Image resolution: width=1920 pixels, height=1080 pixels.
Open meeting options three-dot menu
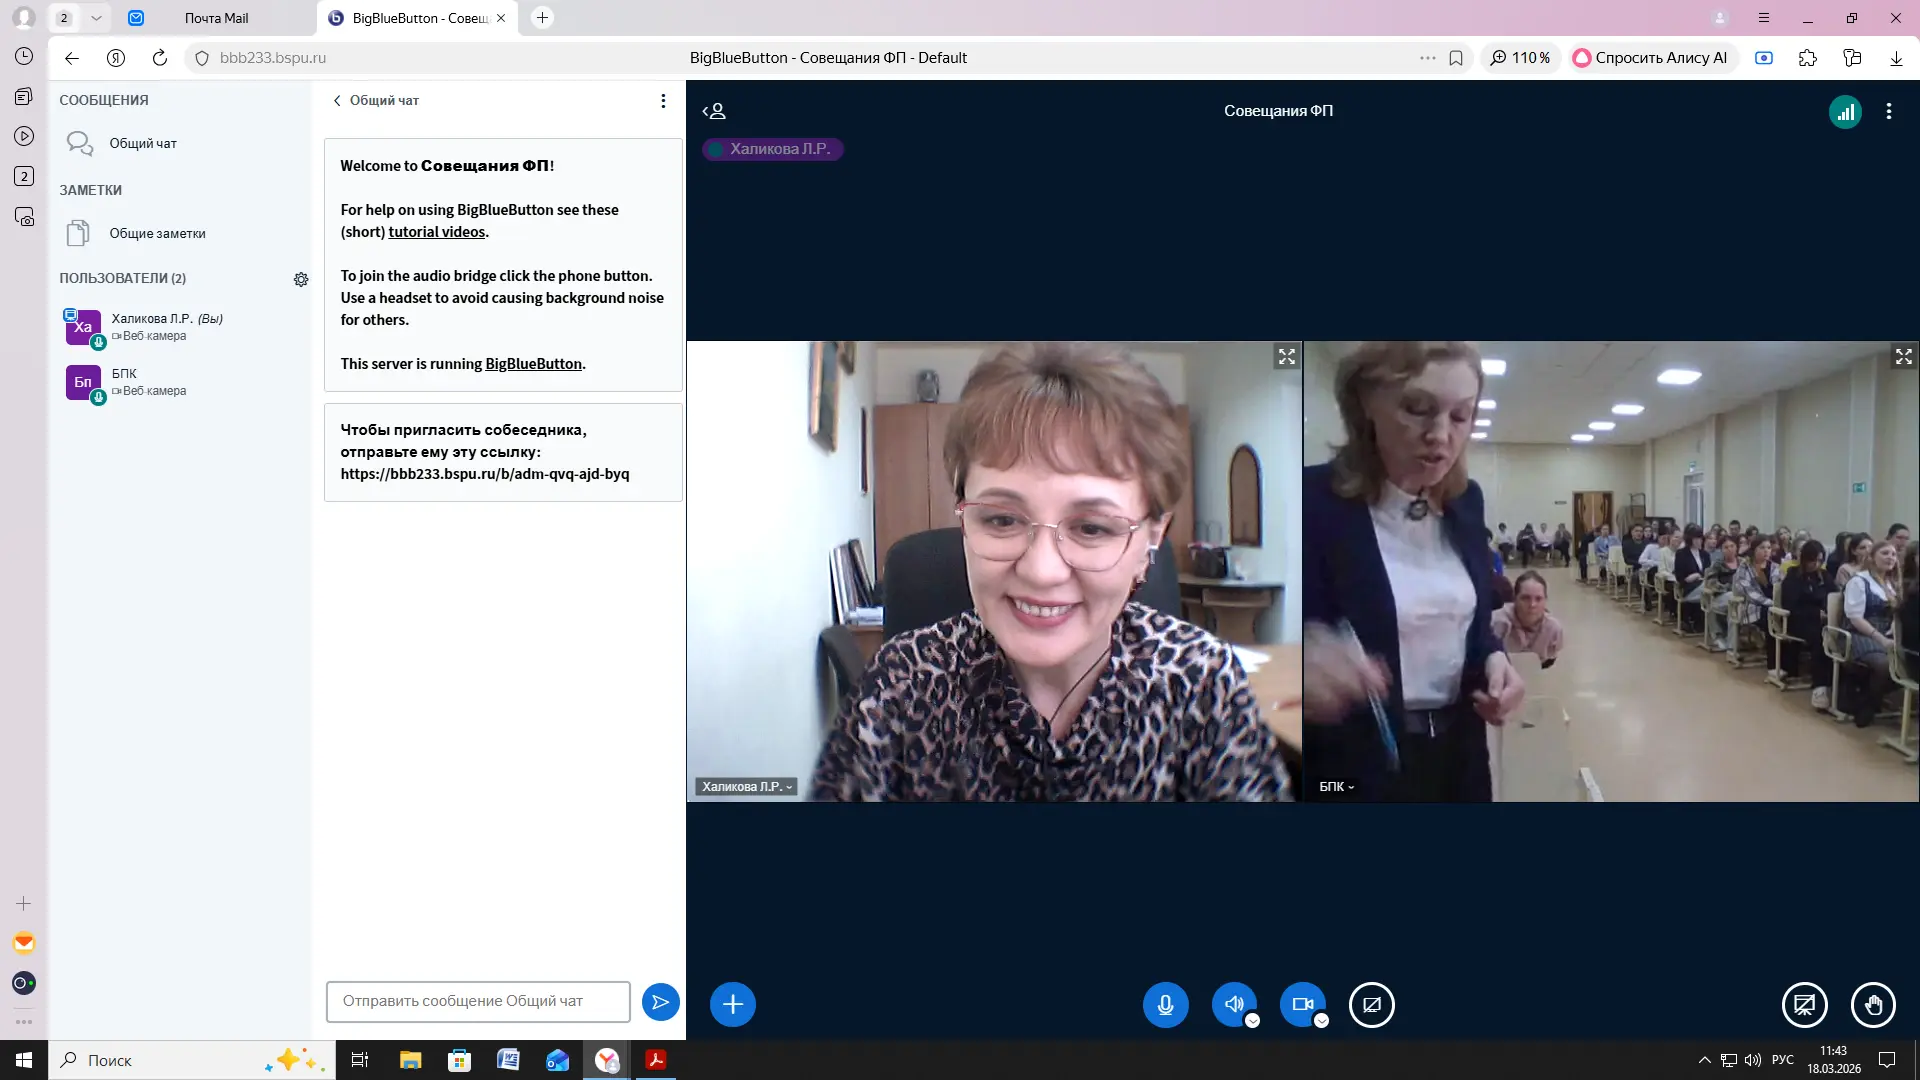pos(1888,112)
